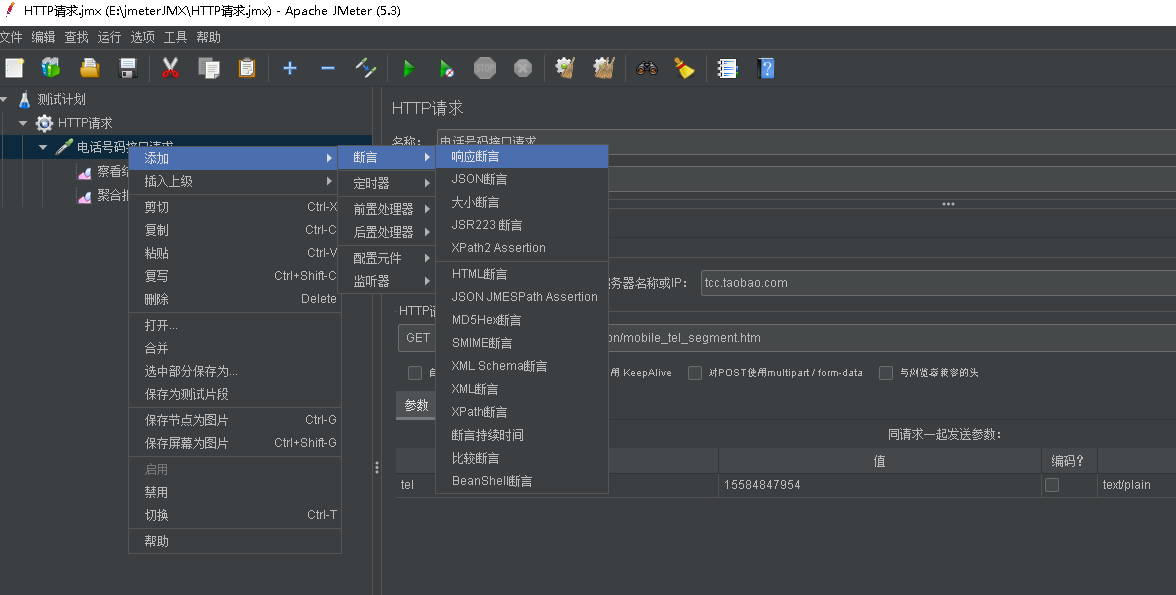Click the Copy toolbar icon
Screen dimensions: 1176x595
(208, 68)
